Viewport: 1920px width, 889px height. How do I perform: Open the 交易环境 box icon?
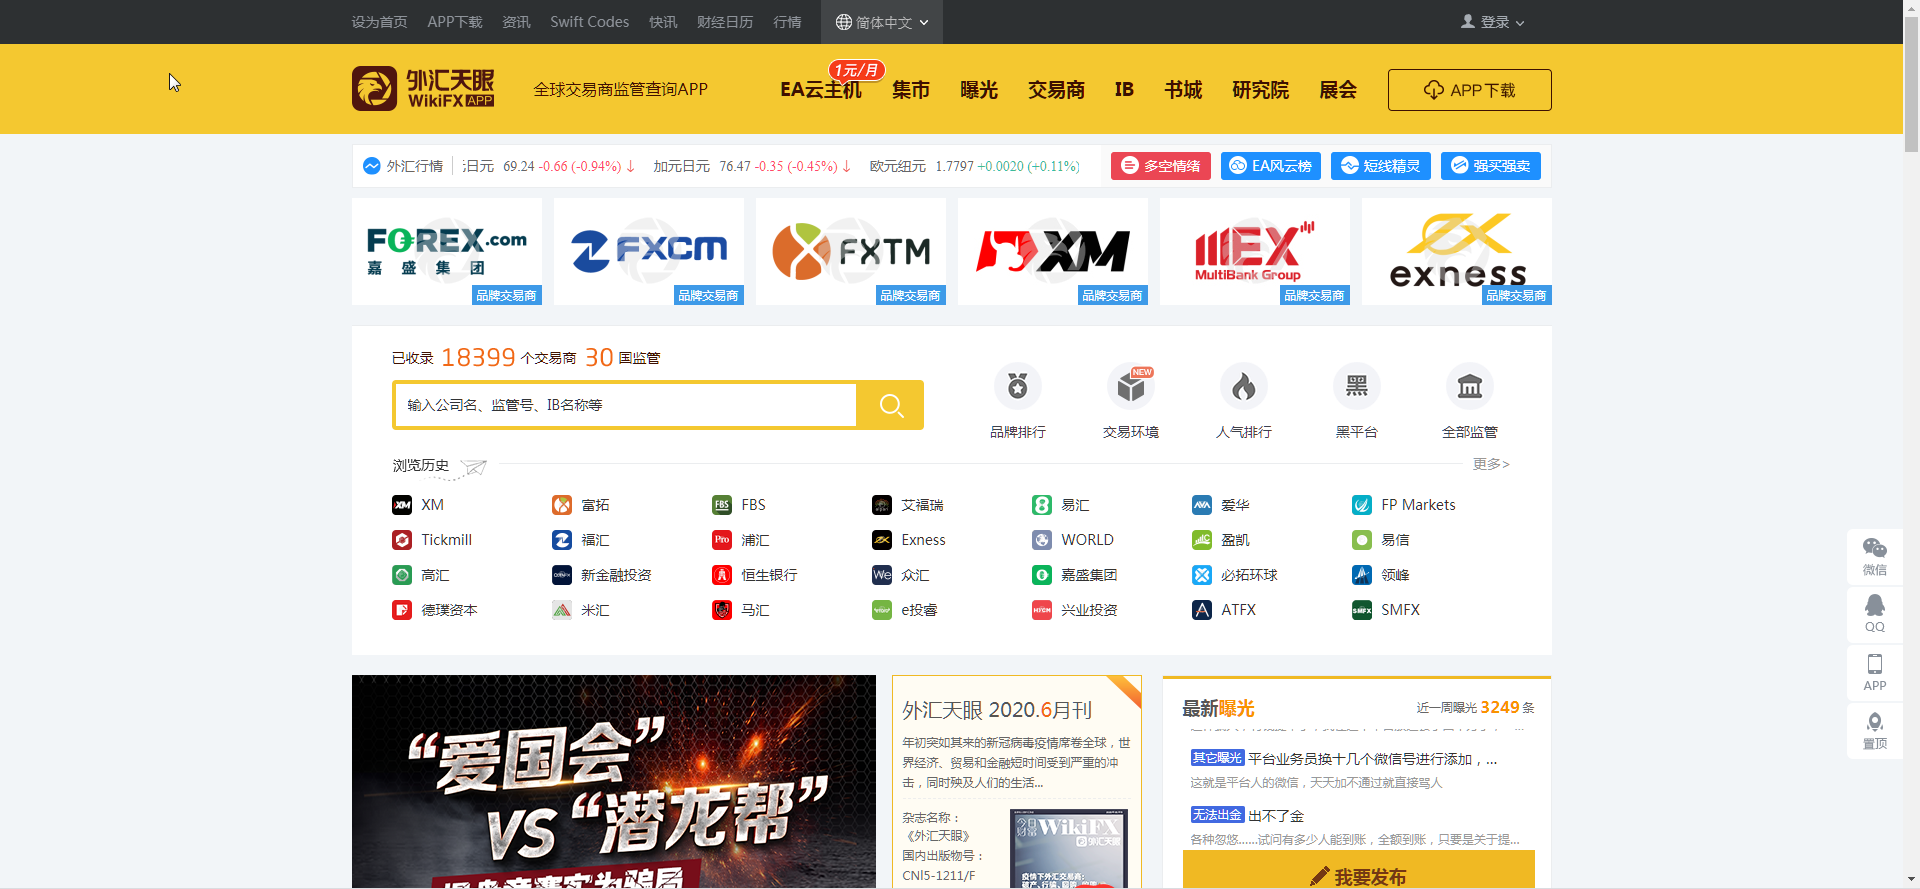(1131, 386)
